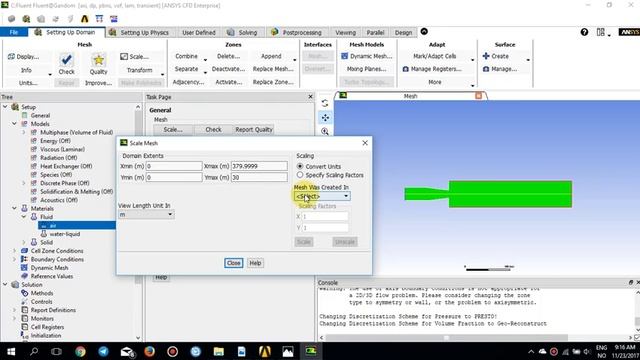The width and height of the screenshot is (640, 360).
Task: Click the Display mesh button
Action: click(x=23, y=56)
